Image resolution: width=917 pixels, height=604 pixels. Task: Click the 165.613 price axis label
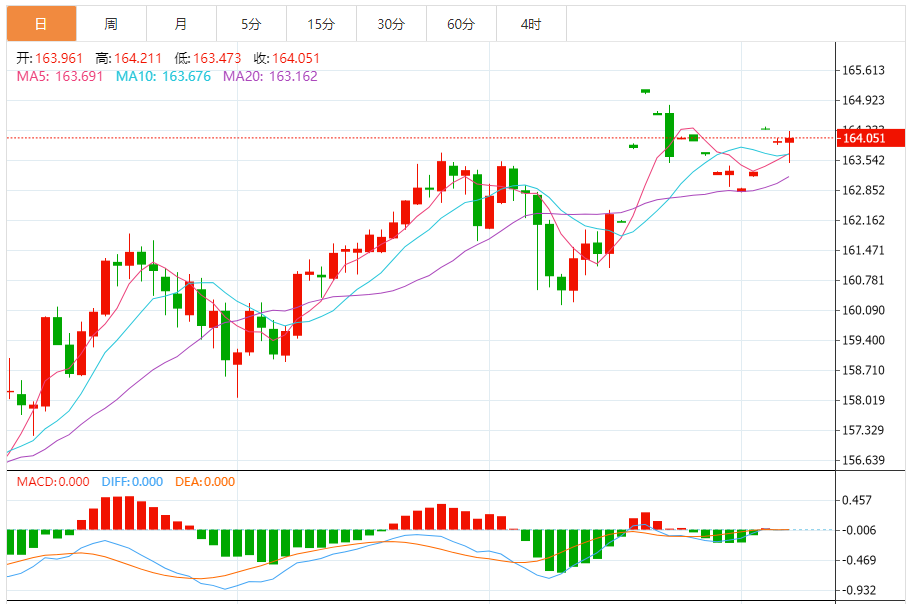pos(863,70)
